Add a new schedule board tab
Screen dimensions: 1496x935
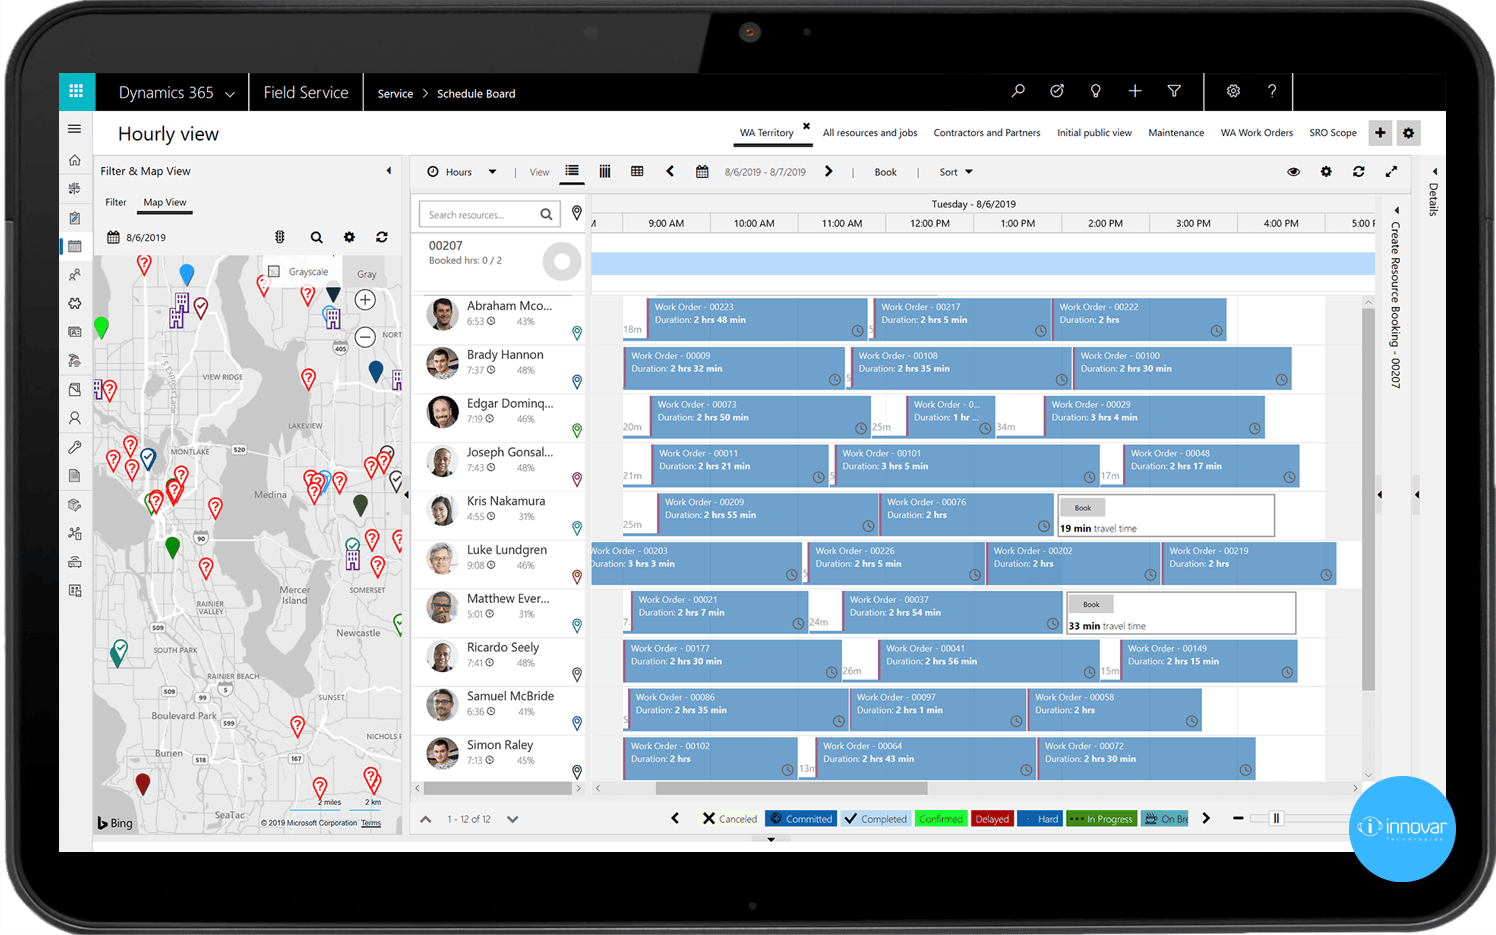(x=1380, y=132)
